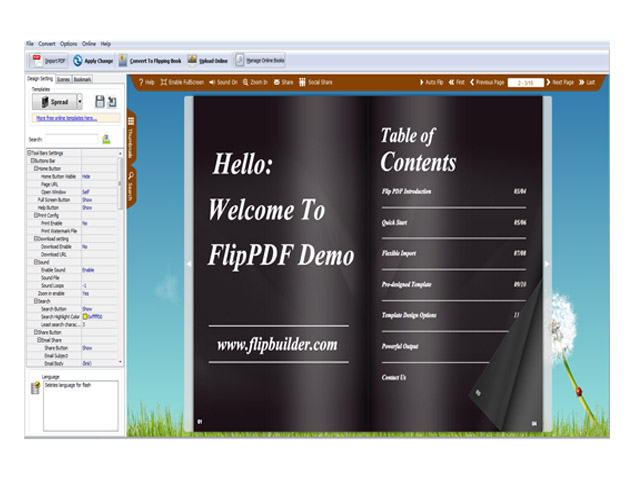Collapse the Search node in the settings tree
630x480 pixels.
35,301
